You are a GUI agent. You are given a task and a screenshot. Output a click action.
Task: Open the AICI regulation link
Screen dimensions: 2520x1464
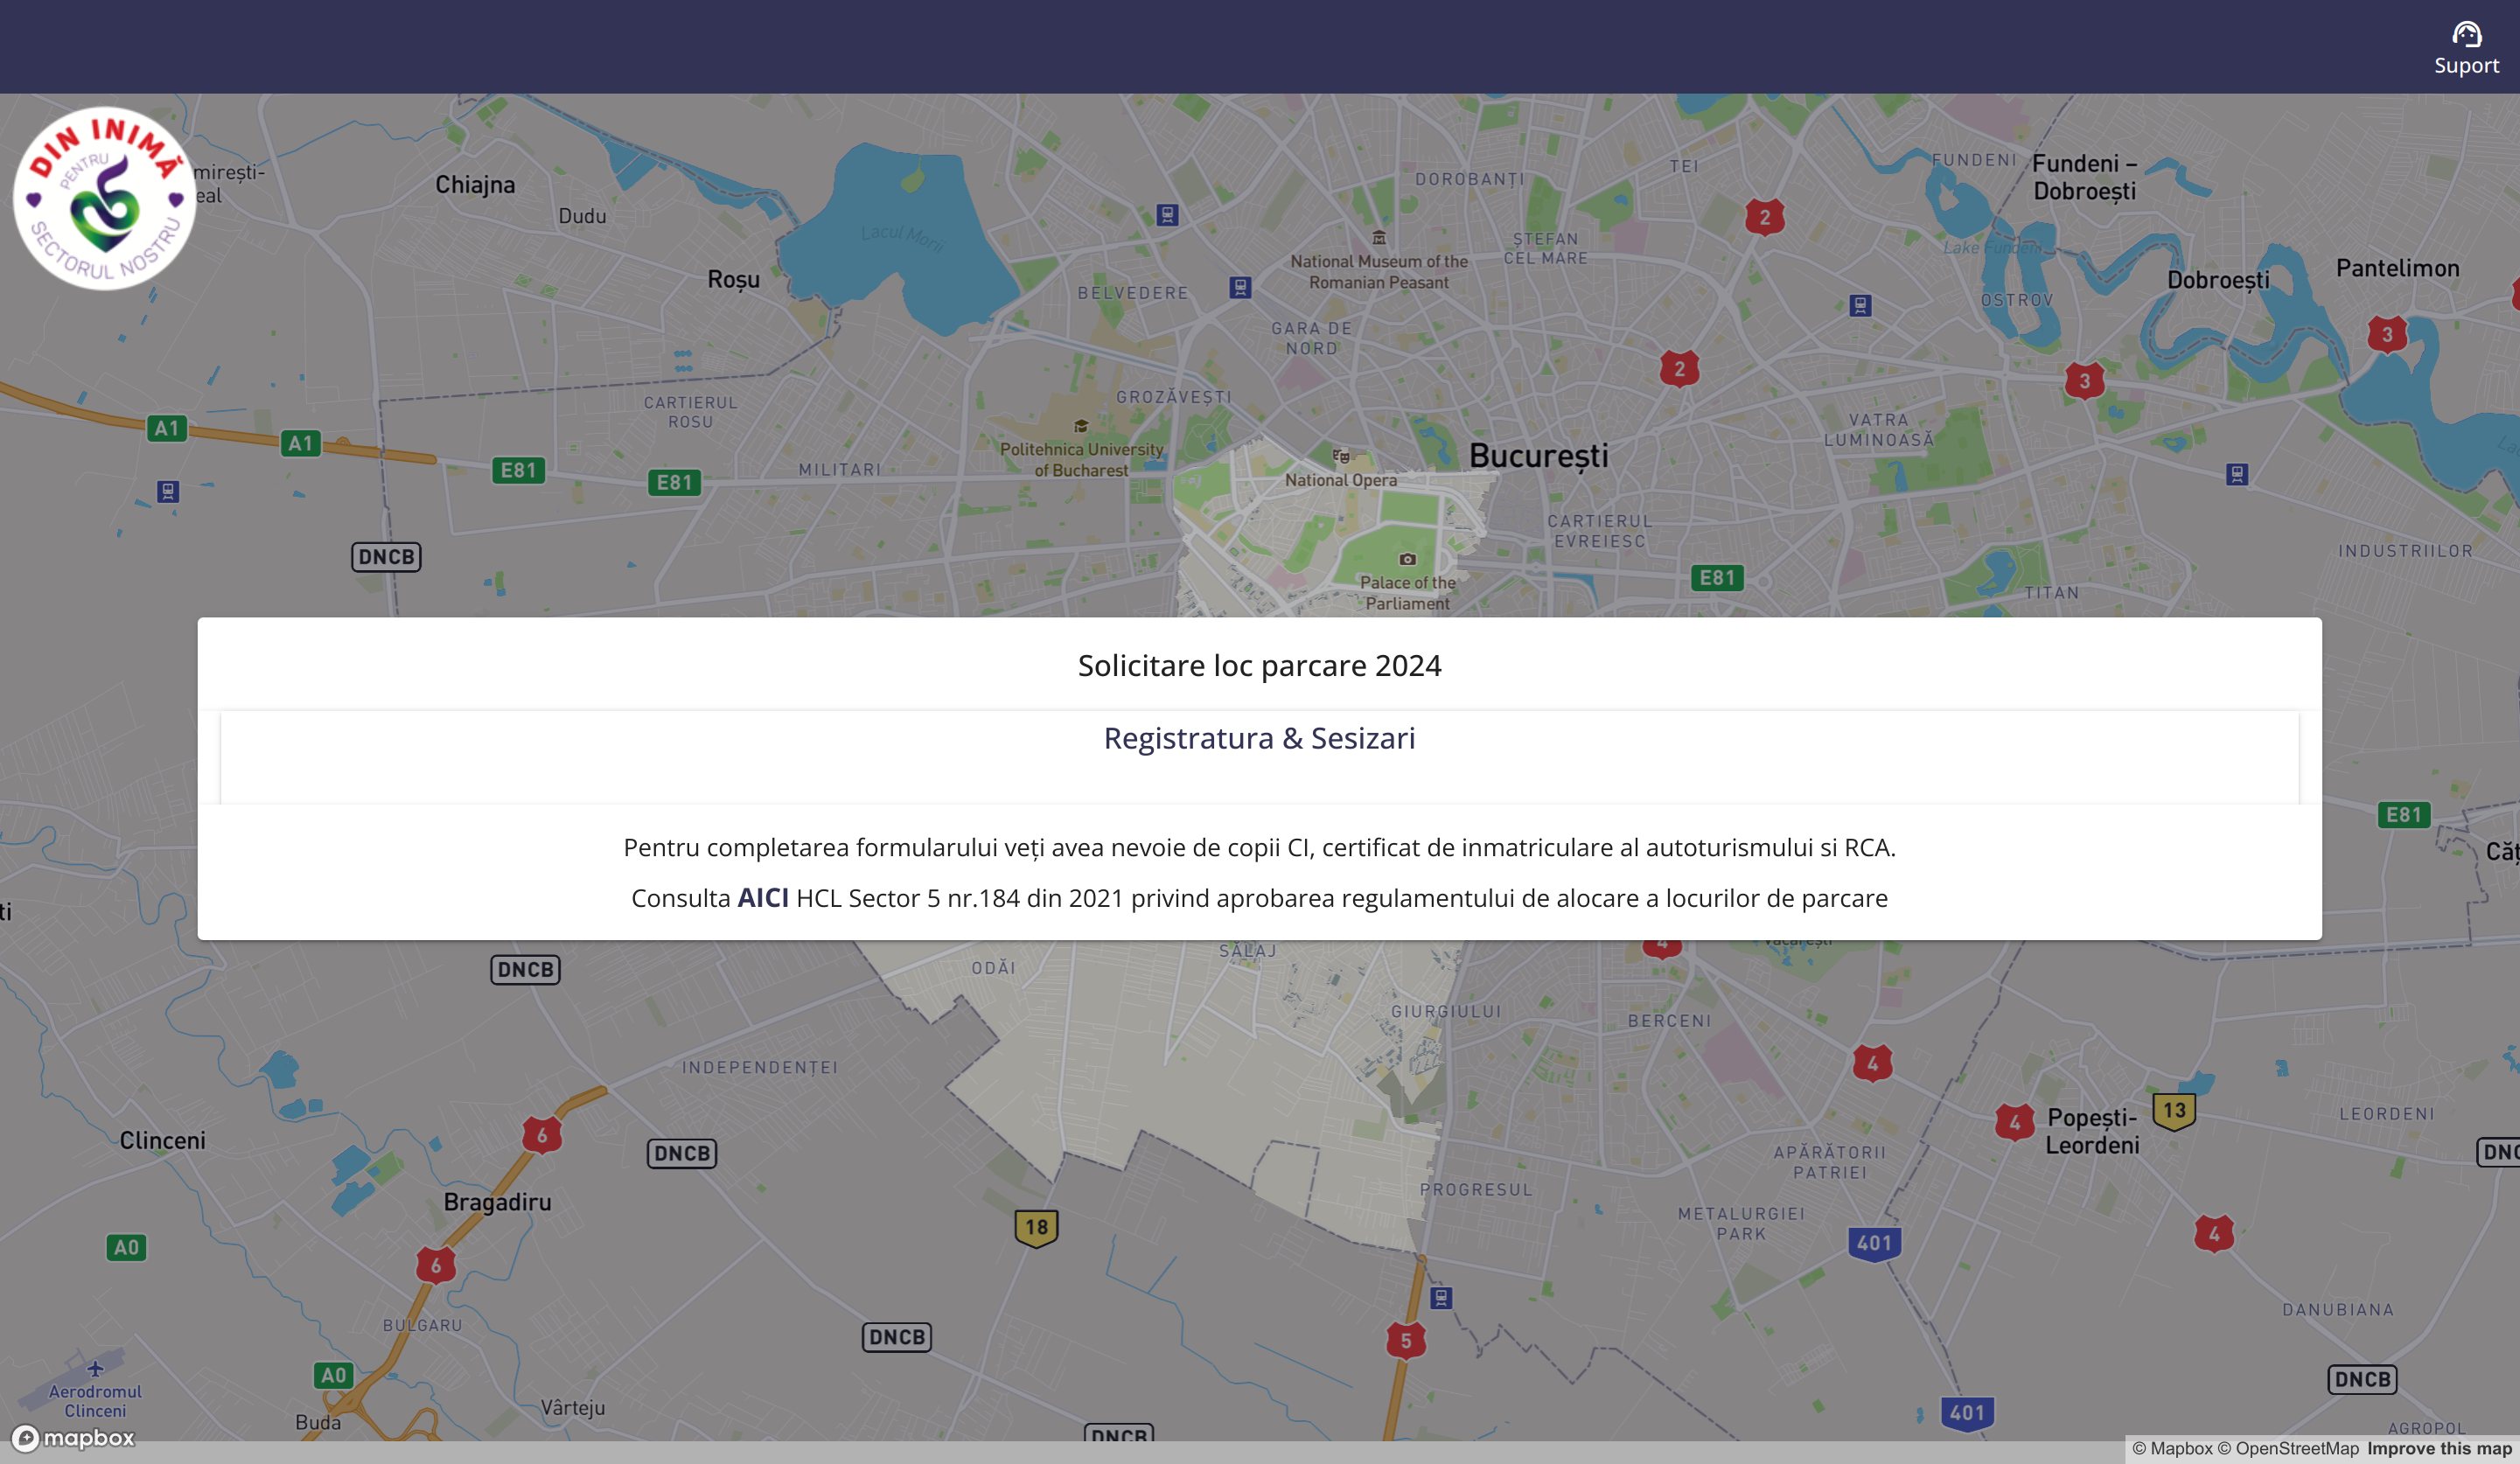point(762,898)
